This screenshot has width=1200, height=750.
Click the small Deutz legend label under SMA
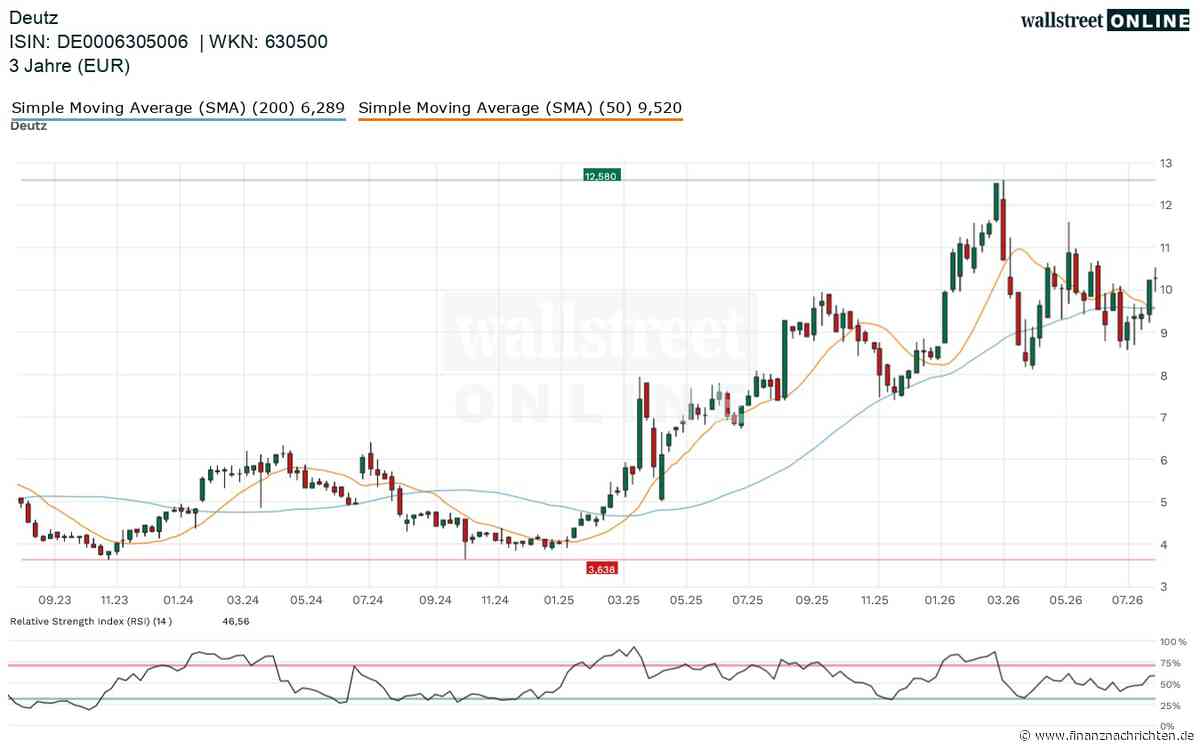click(28, 126)
